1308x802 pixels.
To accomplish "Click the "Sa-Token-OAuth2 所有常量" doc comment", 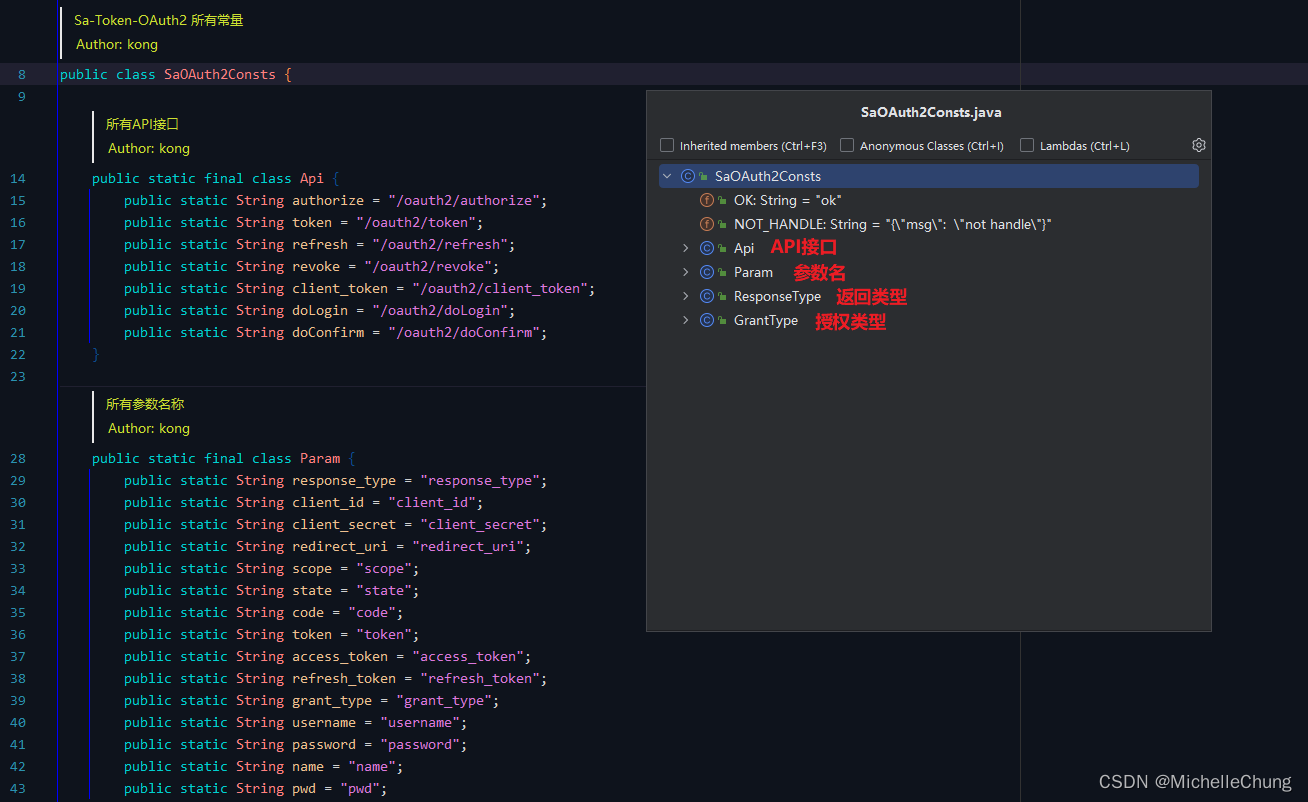I will point(159,20).
